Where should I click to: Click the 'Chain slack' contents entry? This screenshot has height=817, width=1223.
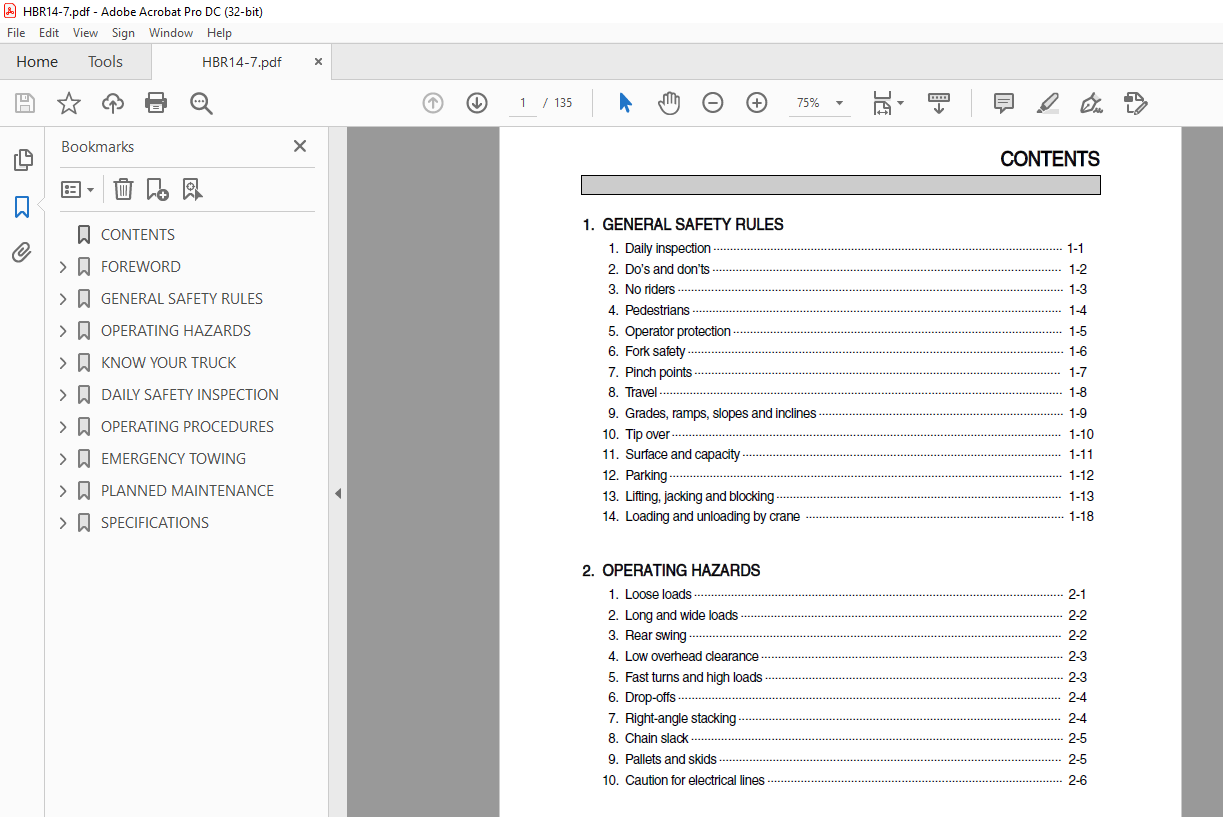point(657,739)
